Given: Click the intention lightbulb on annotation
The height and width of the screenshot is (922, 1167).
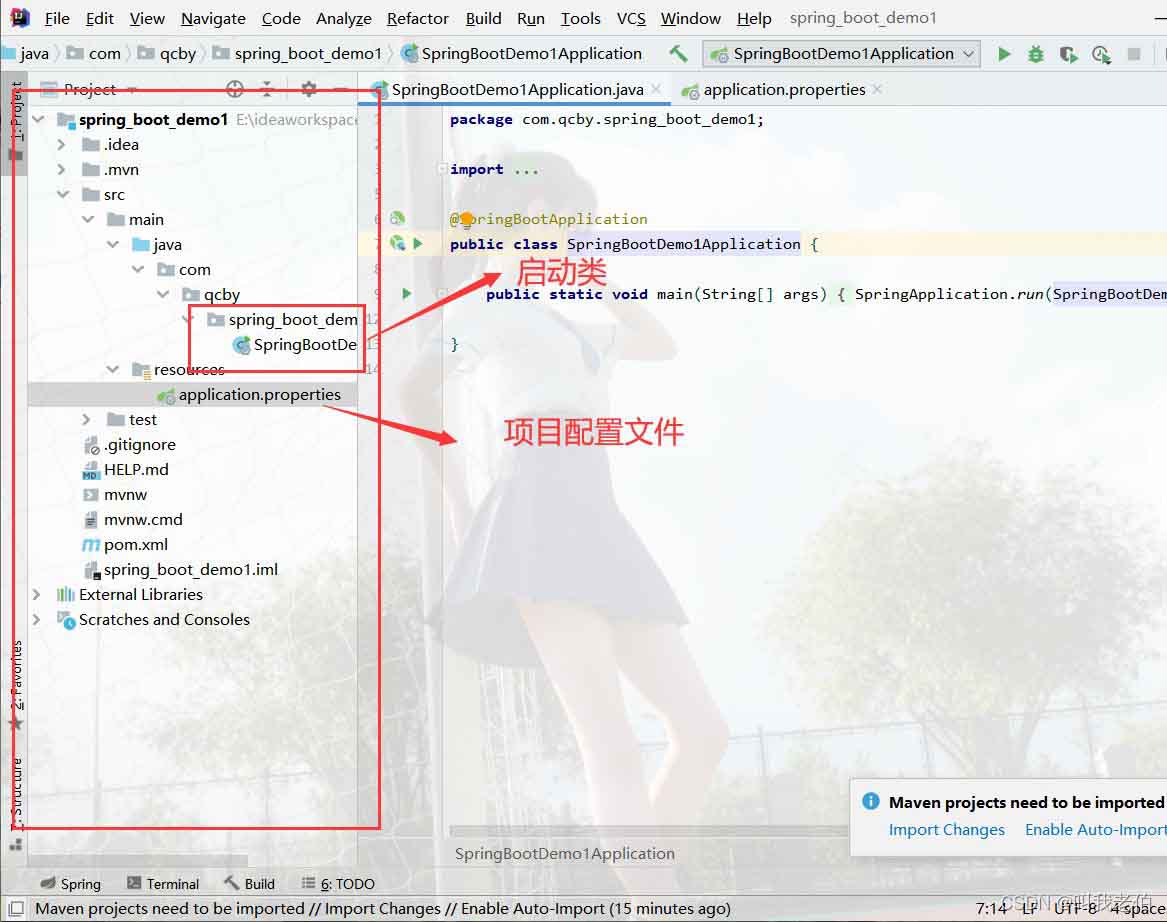Looking at the screenshot, I should point(466,220).
